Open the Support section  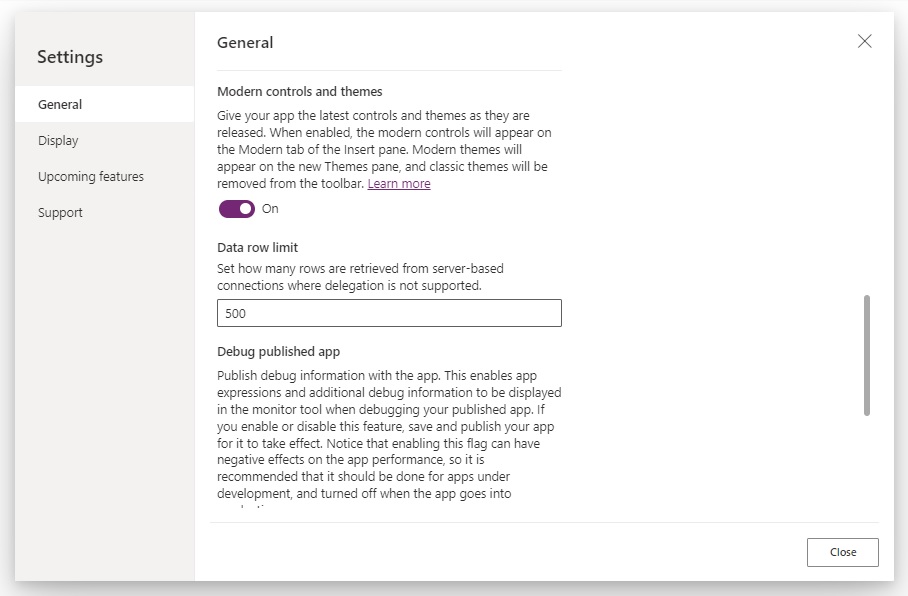coord(60,212)
